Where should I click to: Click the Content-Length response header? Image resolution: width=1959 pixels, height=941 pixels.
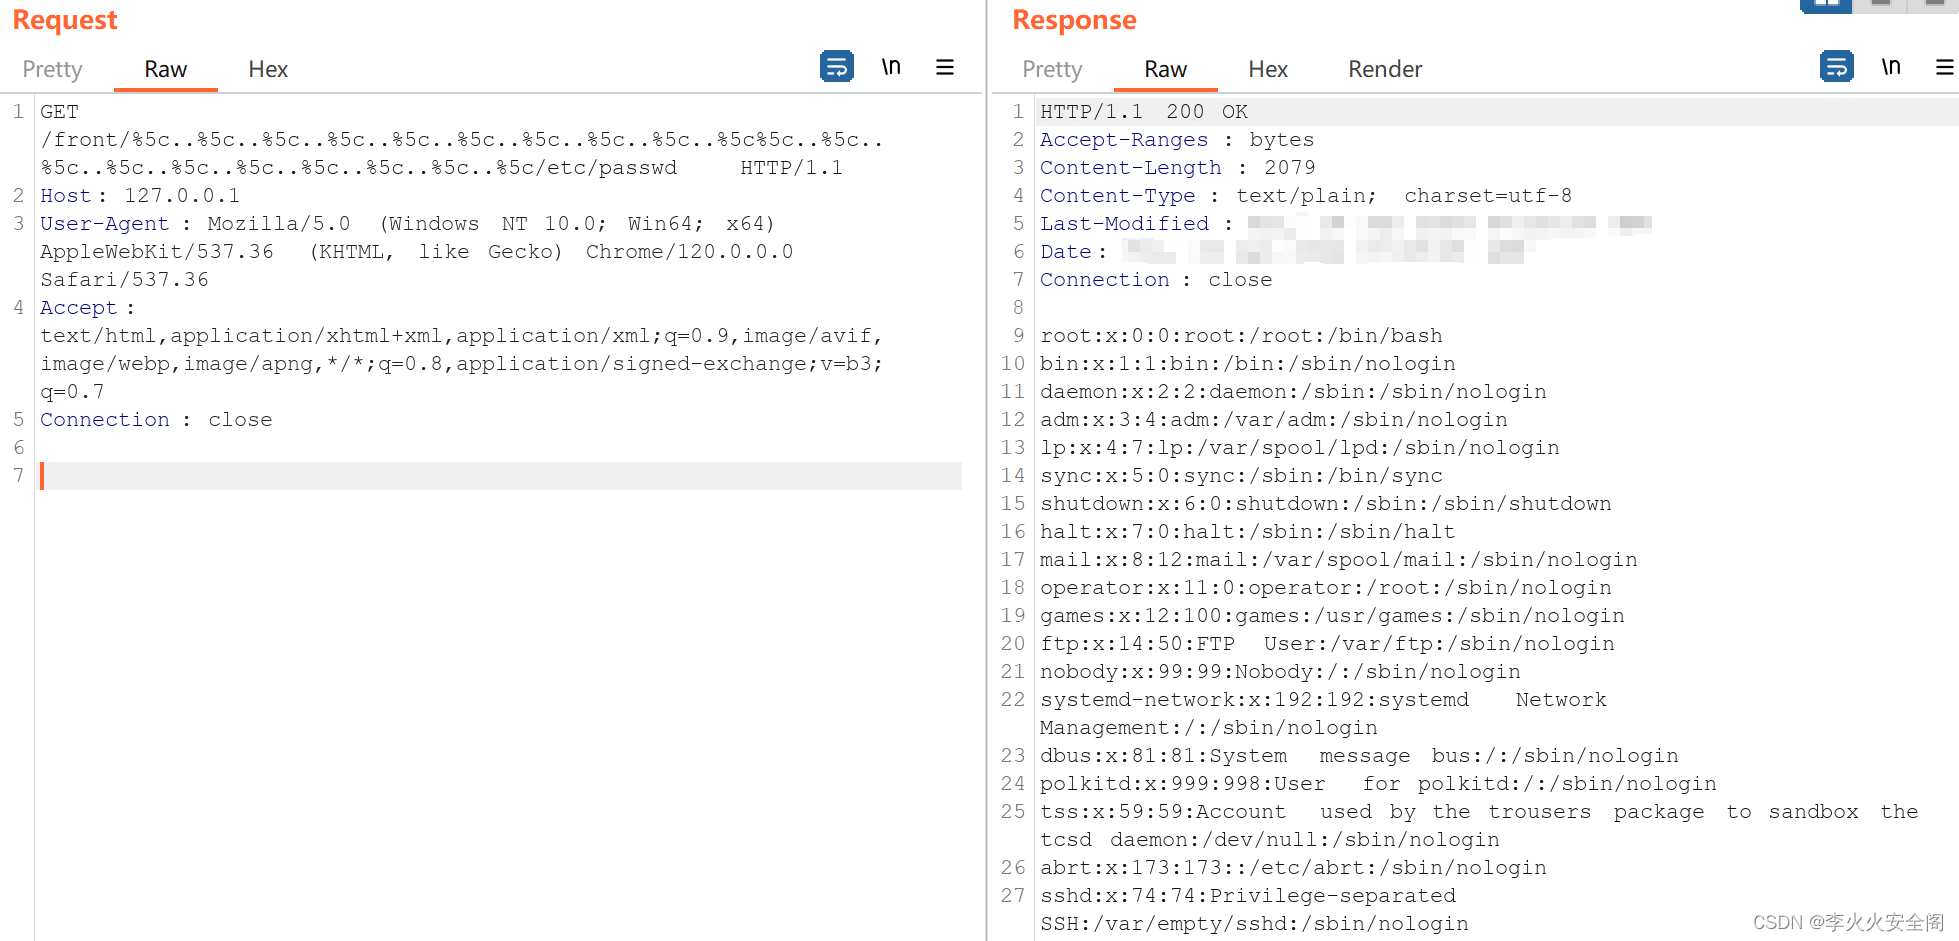tap(1130, 168)
